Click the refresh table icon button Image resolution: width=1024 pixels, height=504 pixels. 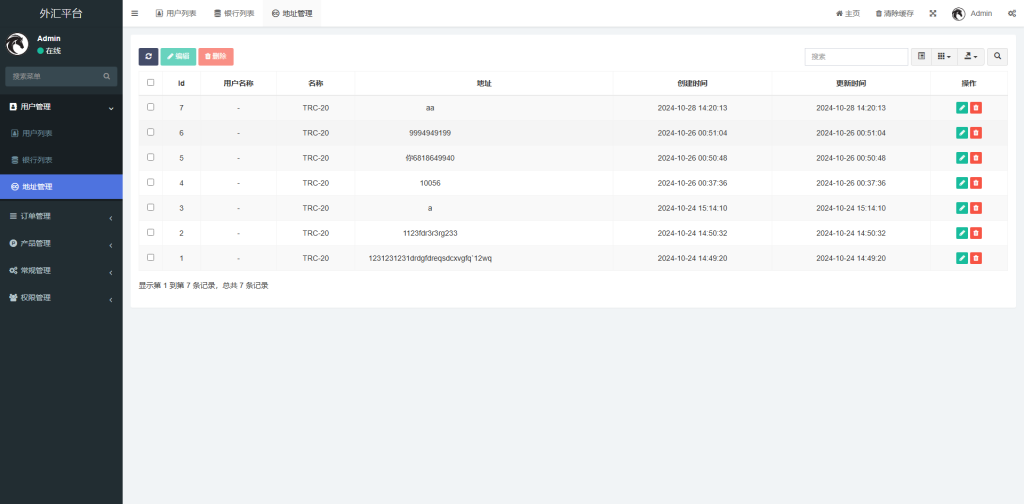[148, 57]
